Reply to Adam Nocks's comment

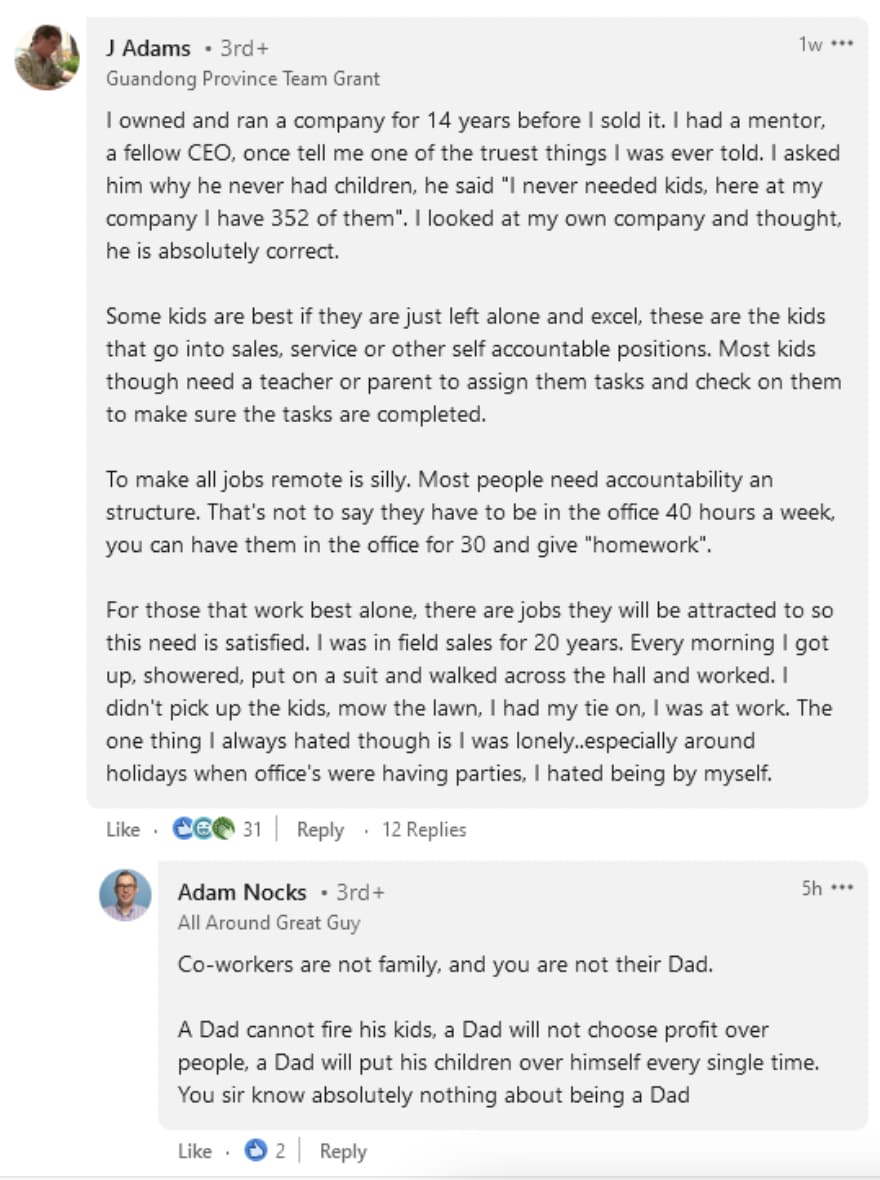(x=343, y=1151)
